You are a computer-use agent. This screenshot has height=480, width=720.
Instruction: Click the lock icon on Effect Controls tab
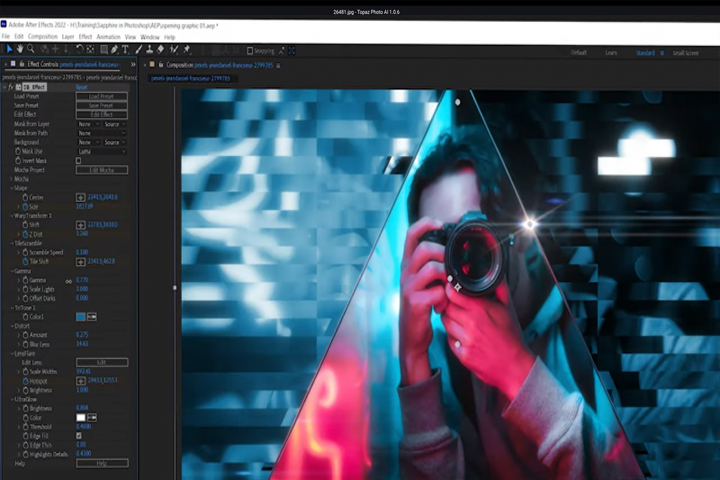21,64
